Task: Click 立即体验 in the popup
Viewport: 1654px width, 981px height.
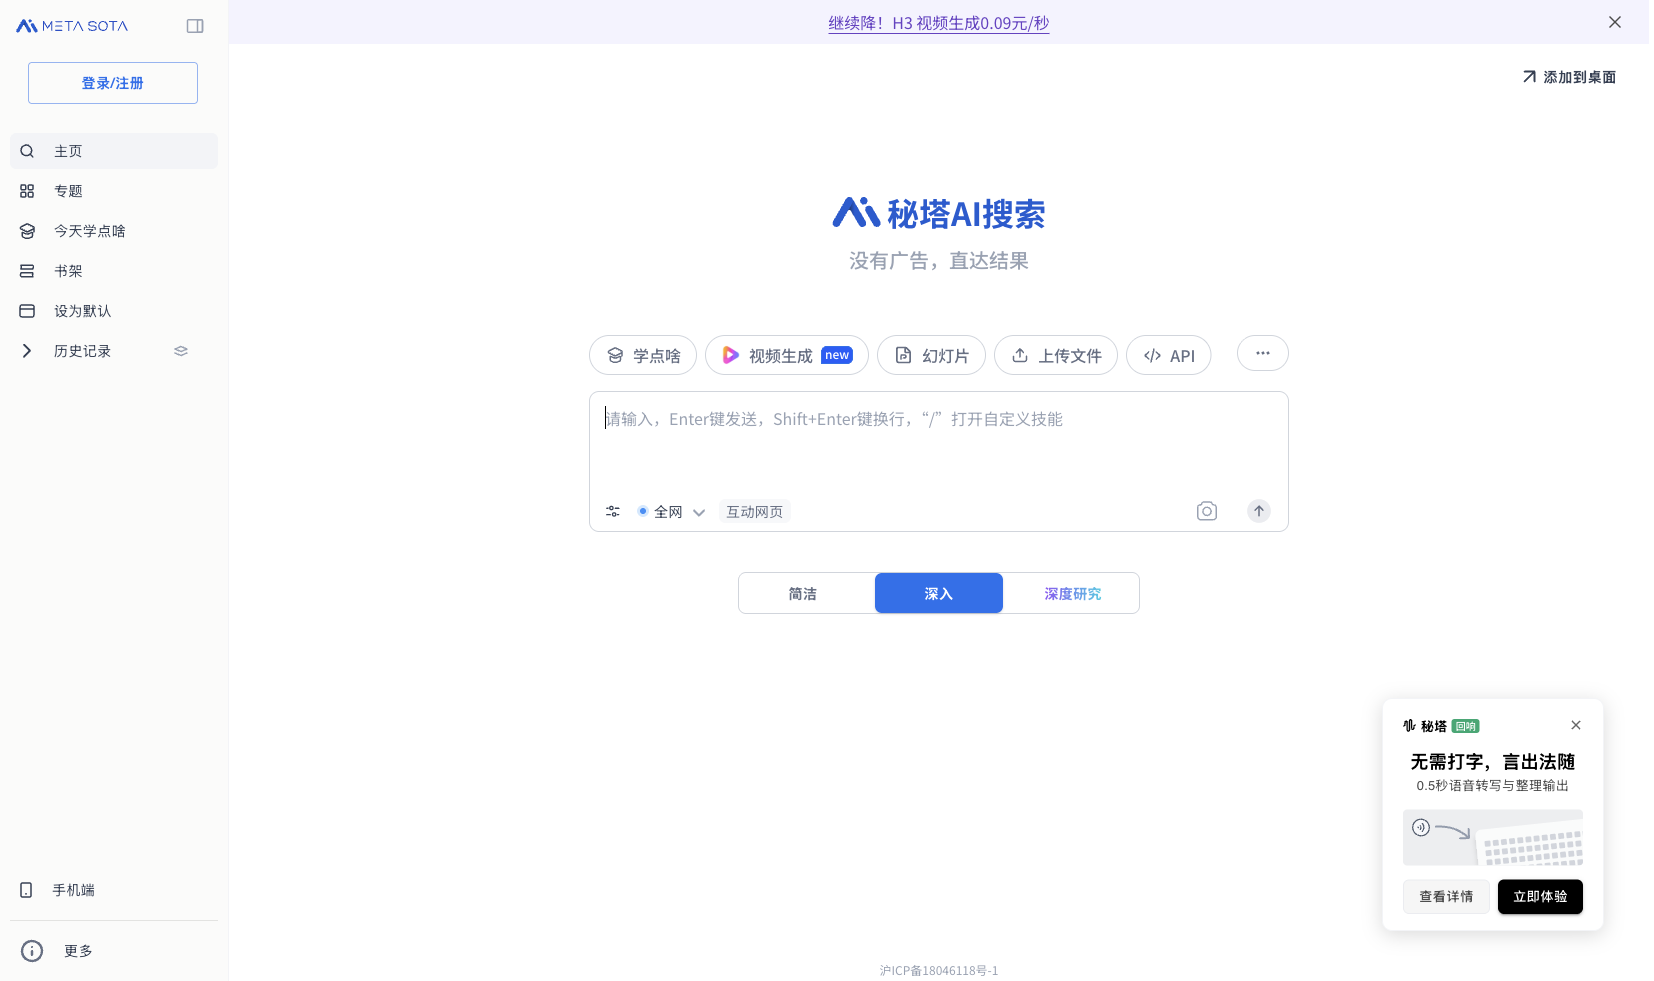Action: pyautogui.click(x=1540, y=897)
